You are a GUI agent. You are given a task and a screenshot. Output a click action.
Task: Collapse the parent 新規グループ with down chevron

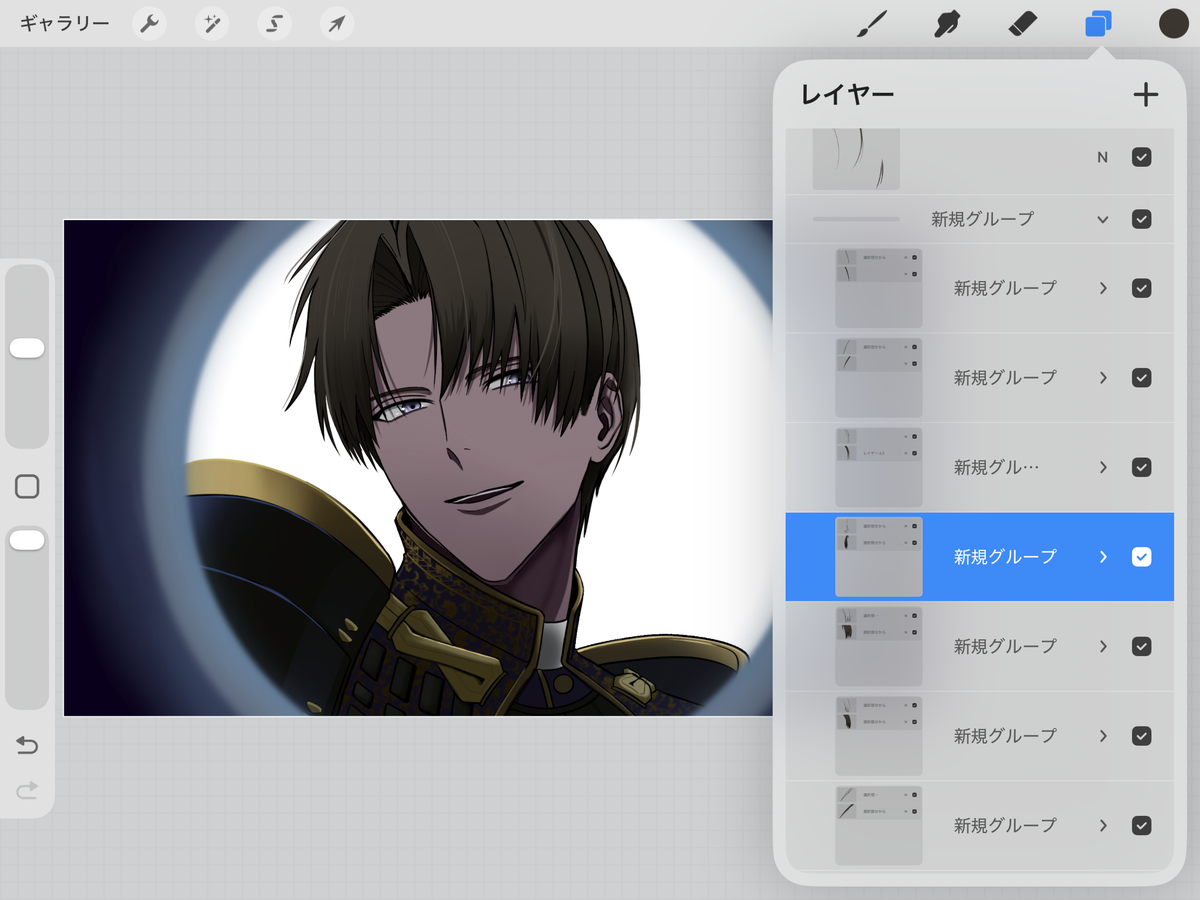[1103, 219]
